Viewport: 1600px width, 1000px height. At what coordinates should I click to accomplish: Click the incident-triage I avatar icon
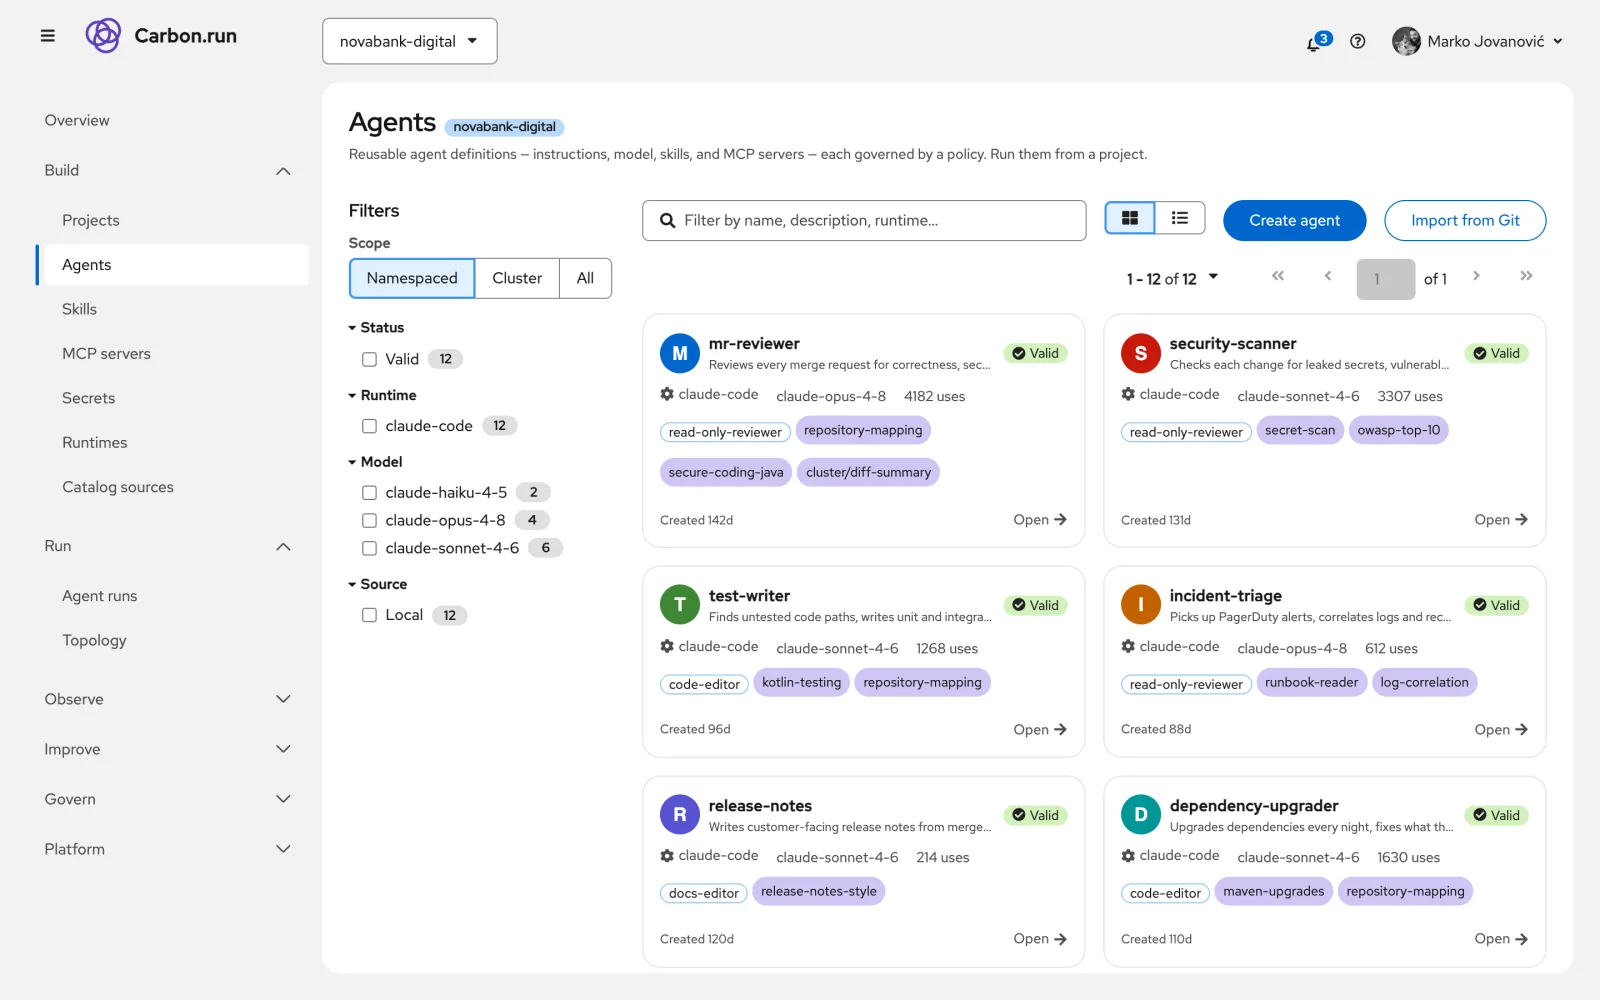[x=1141, y=605]
